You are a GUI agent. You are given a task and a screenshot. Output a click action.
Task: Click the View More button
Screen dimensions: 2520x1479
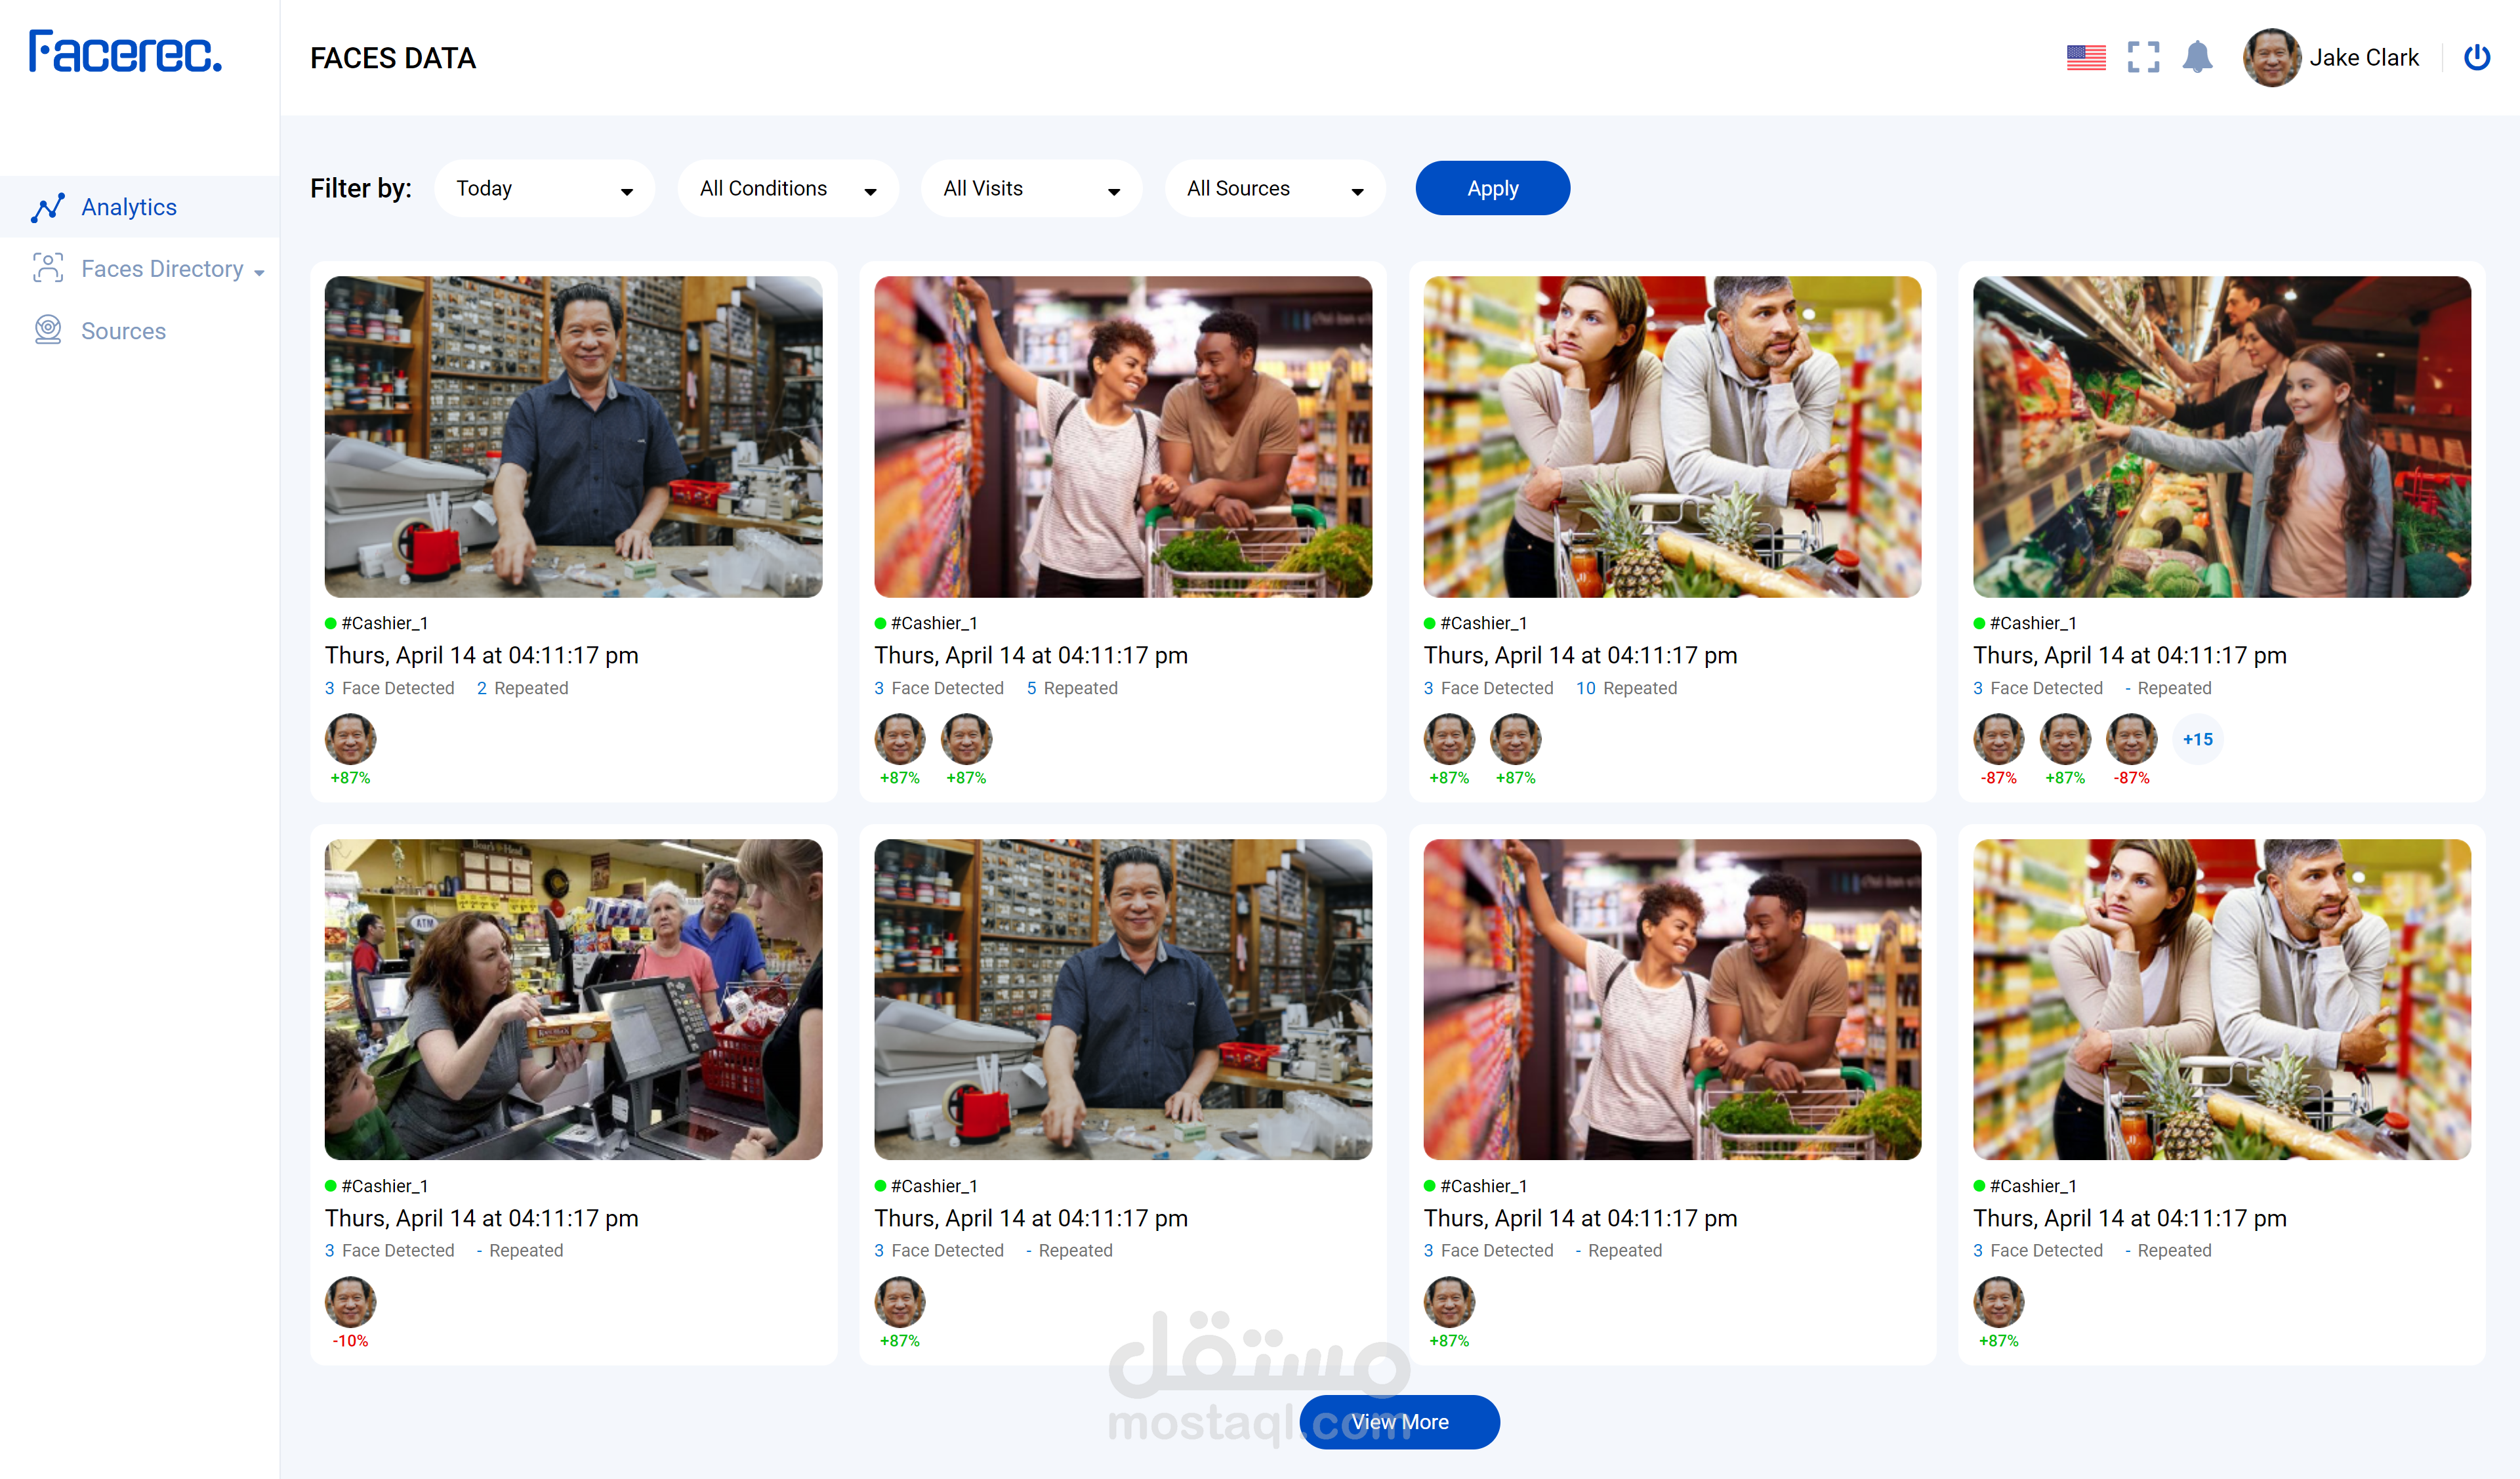[1399, 1421]
